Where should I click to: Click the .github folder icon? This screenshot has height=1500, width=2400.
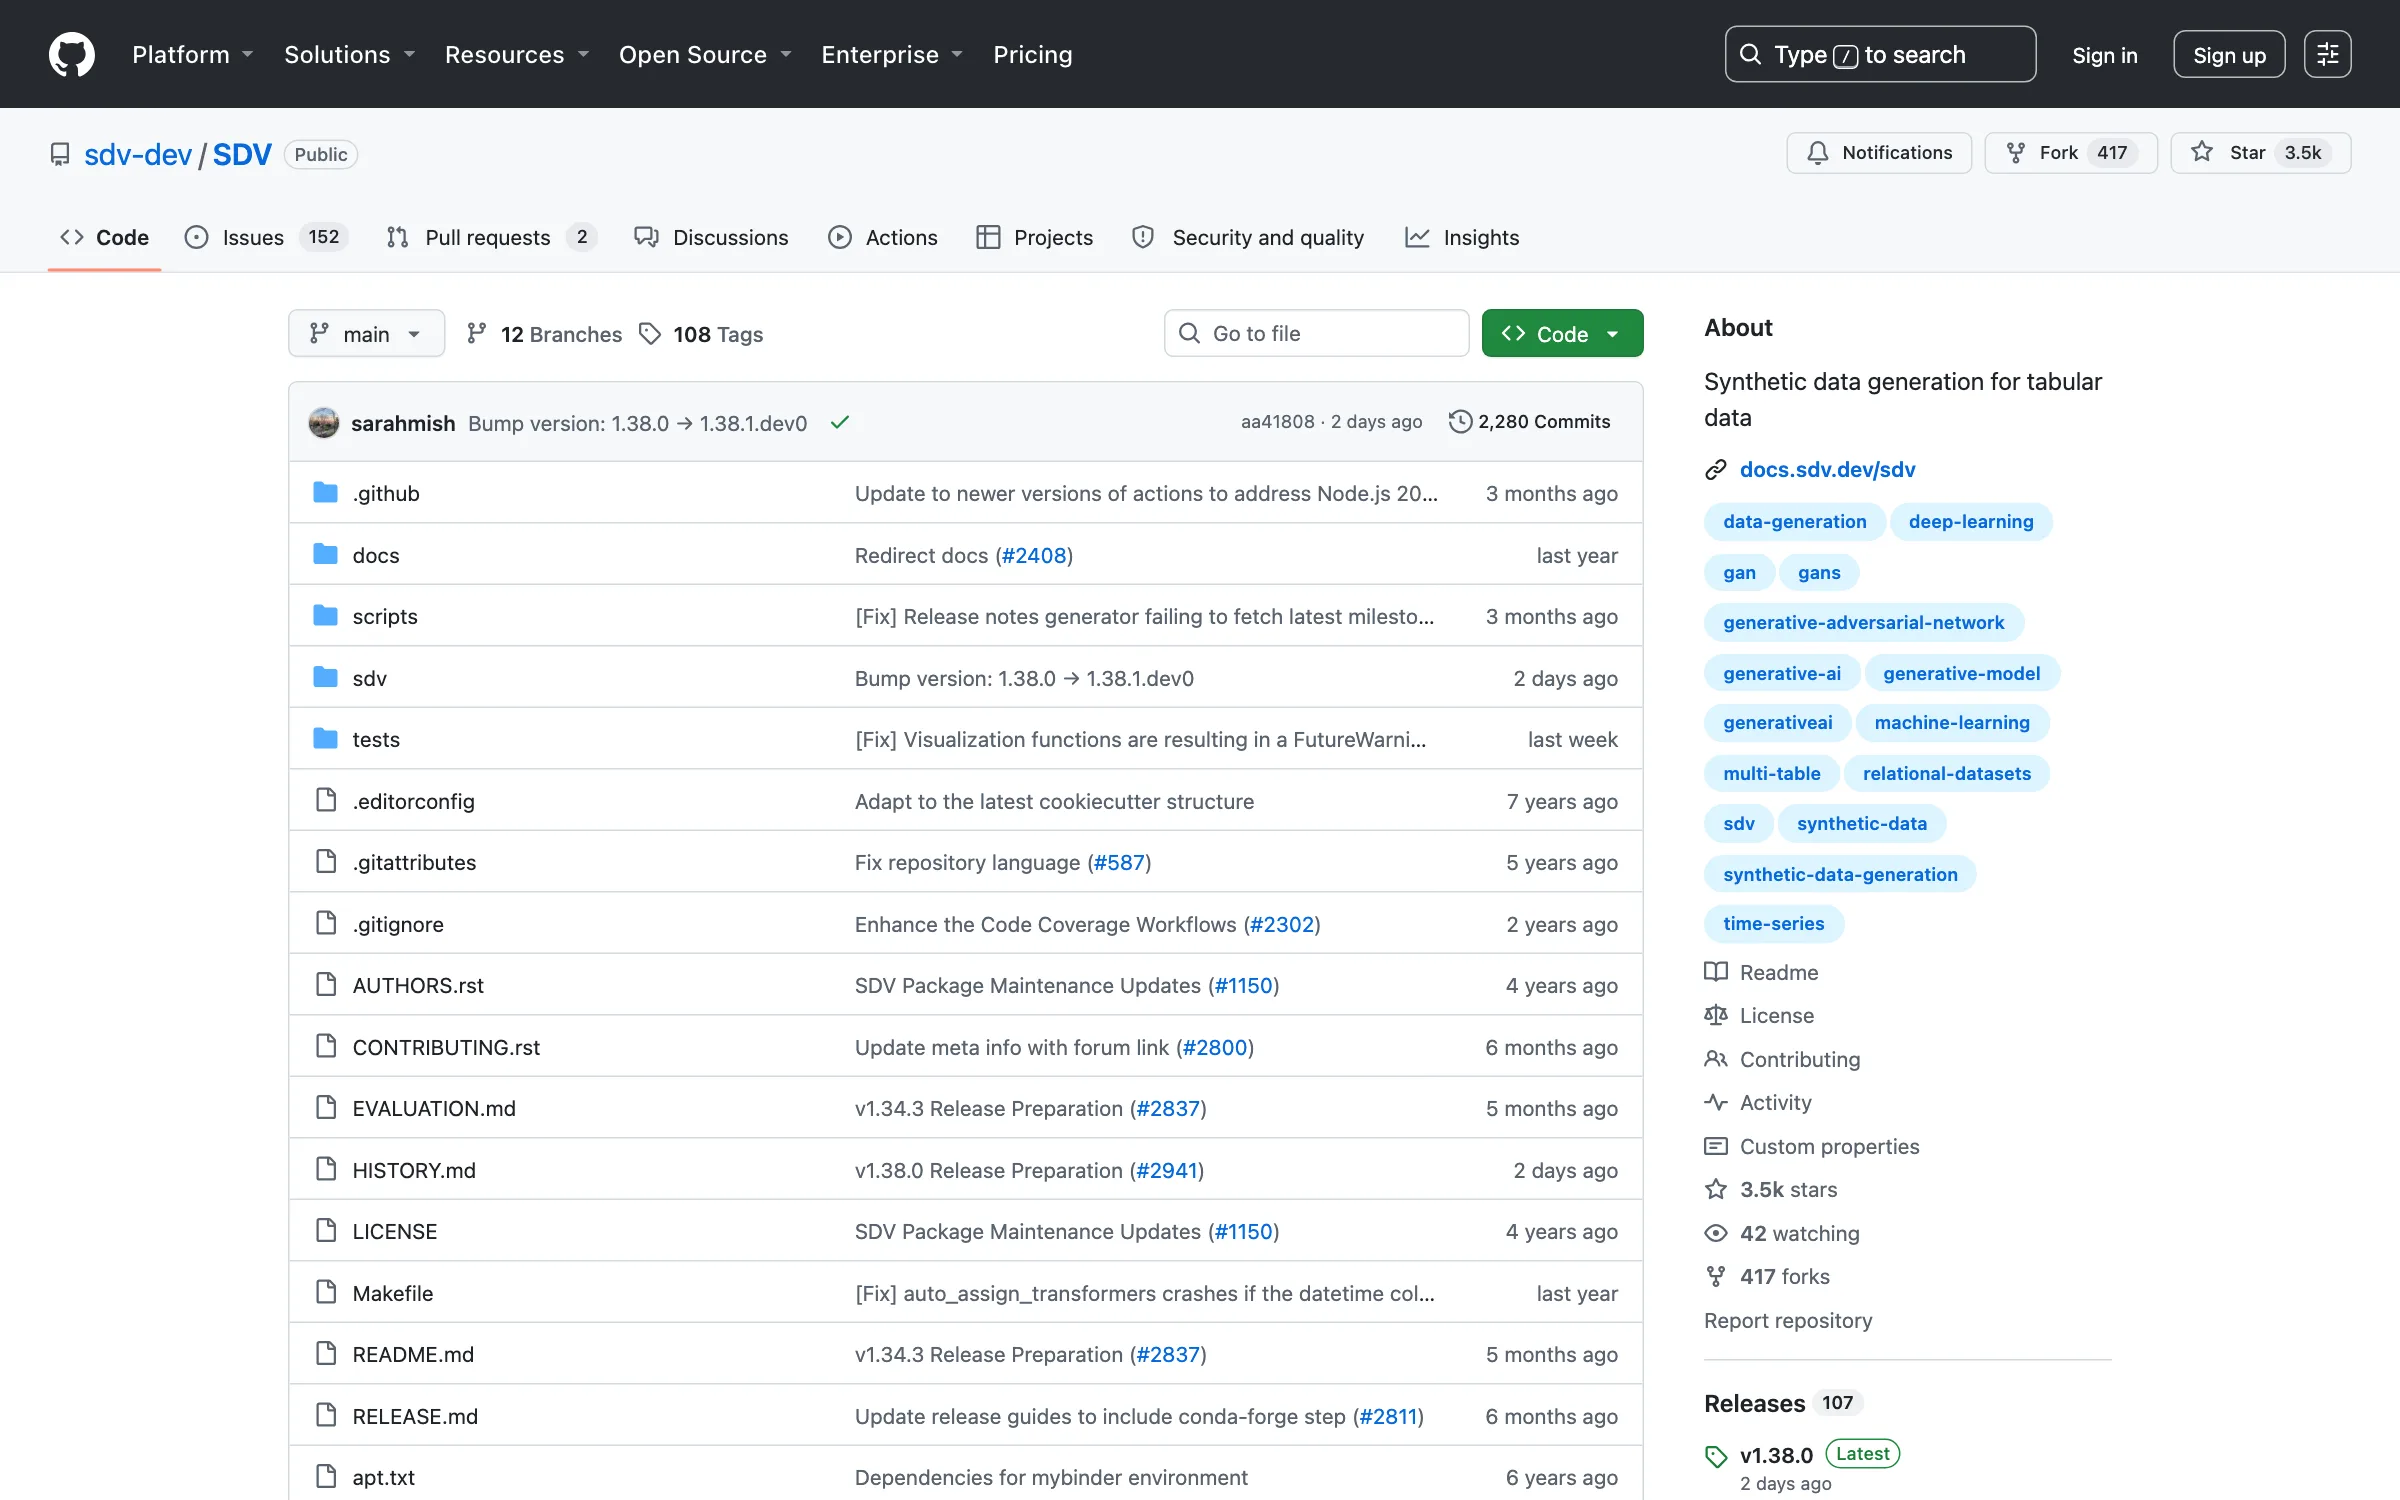click(x=325, y=493)
